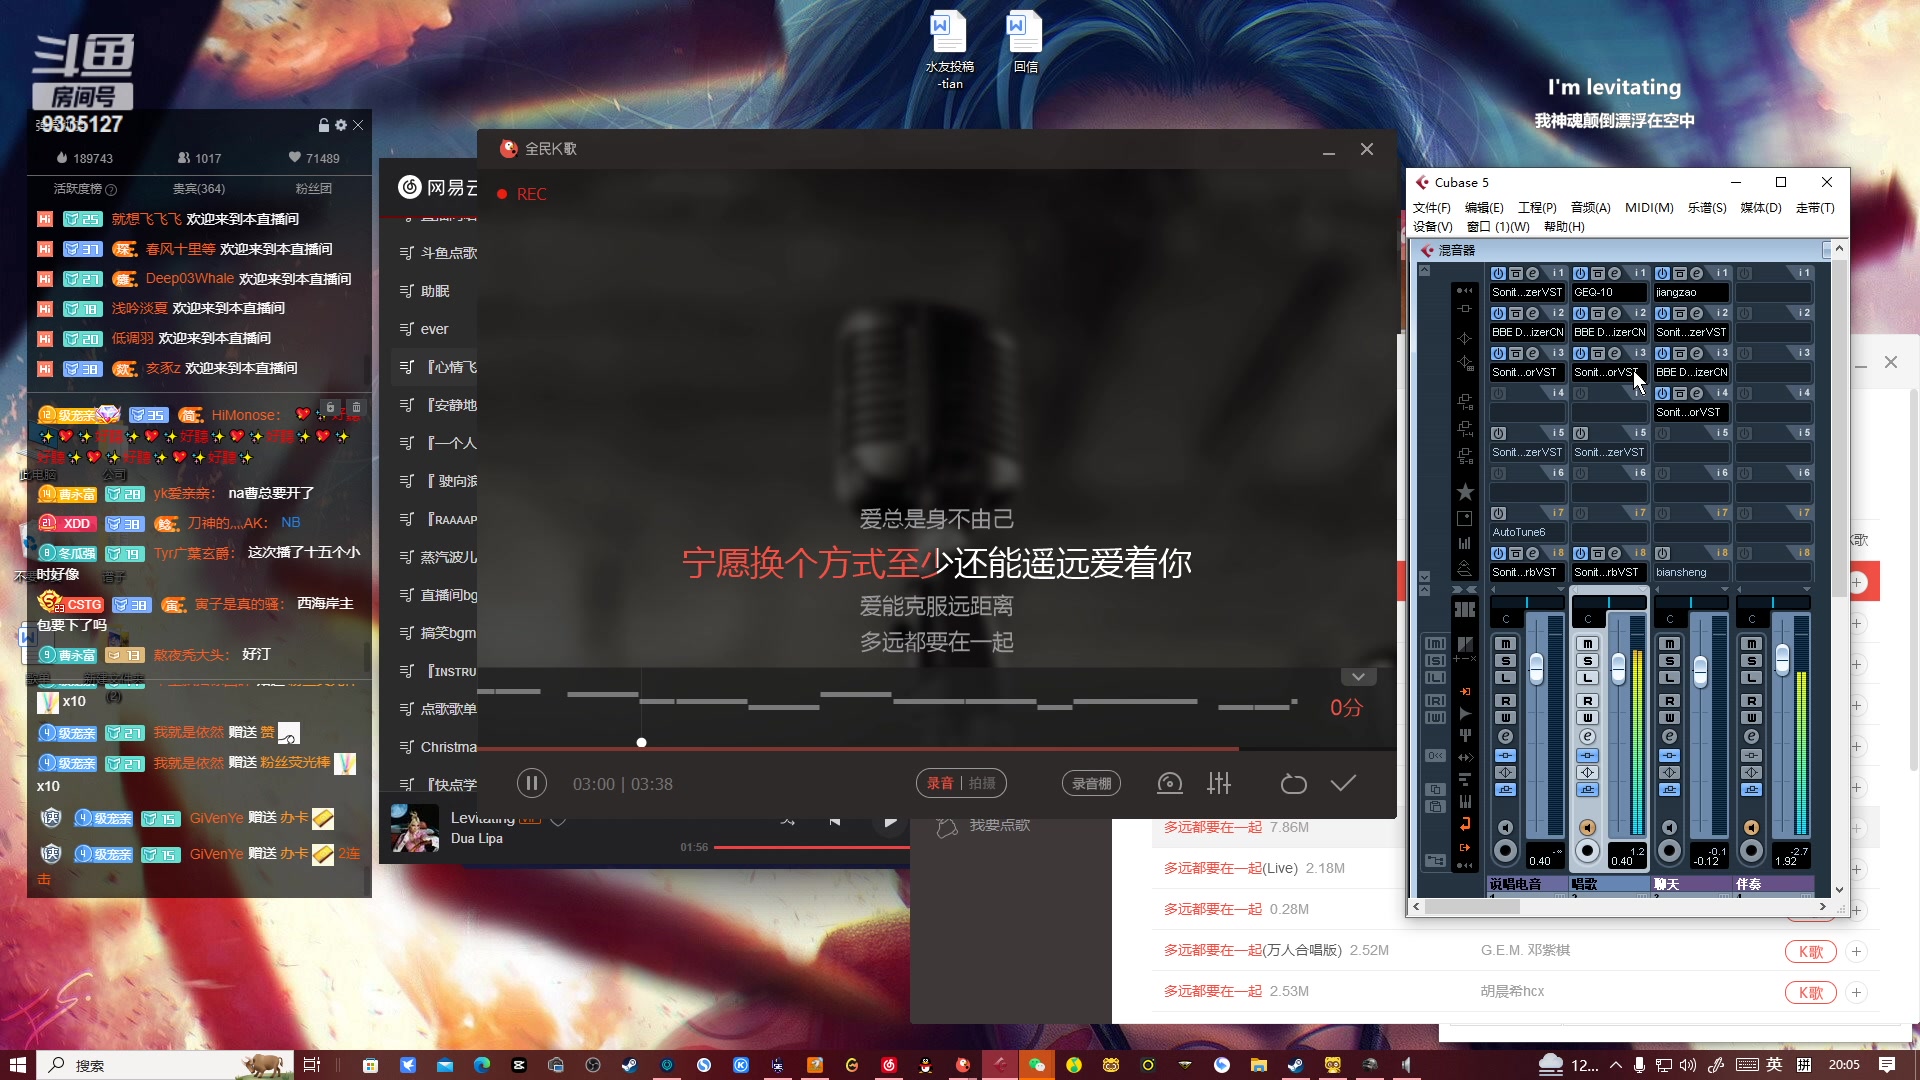Screen dimensions: 1920x1080
Task: Open the 编辑(E) menu in Cubase
Action: (x=1484, y=208)
